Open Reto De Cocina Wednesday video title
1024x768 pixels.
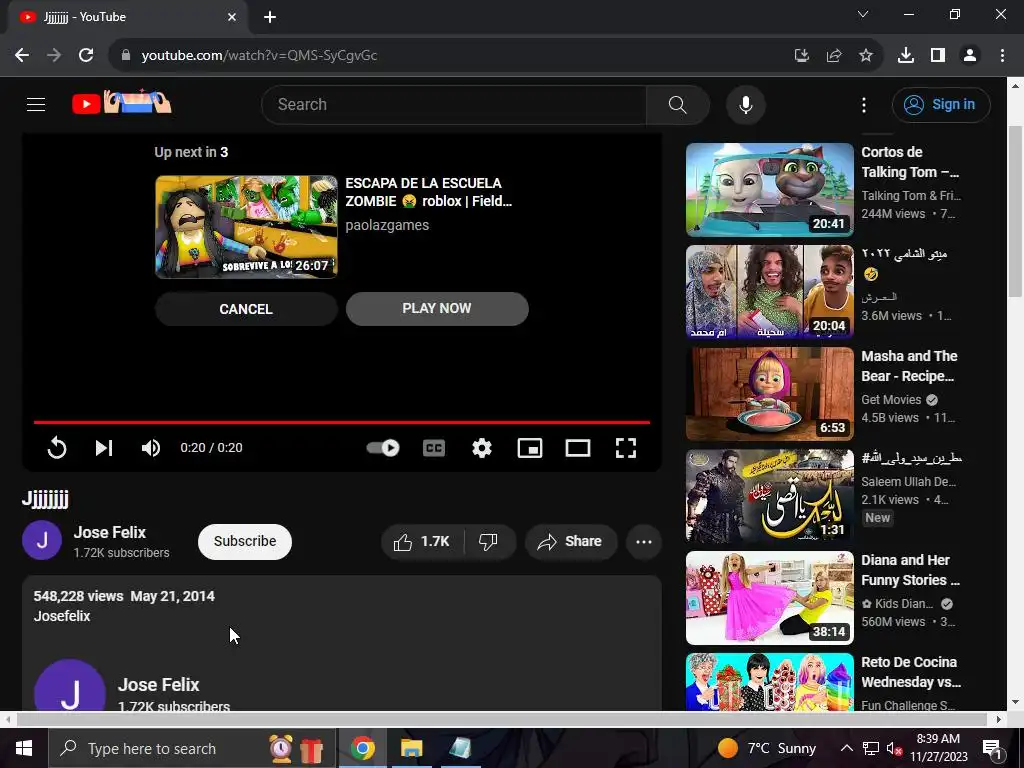pos(911,672)
